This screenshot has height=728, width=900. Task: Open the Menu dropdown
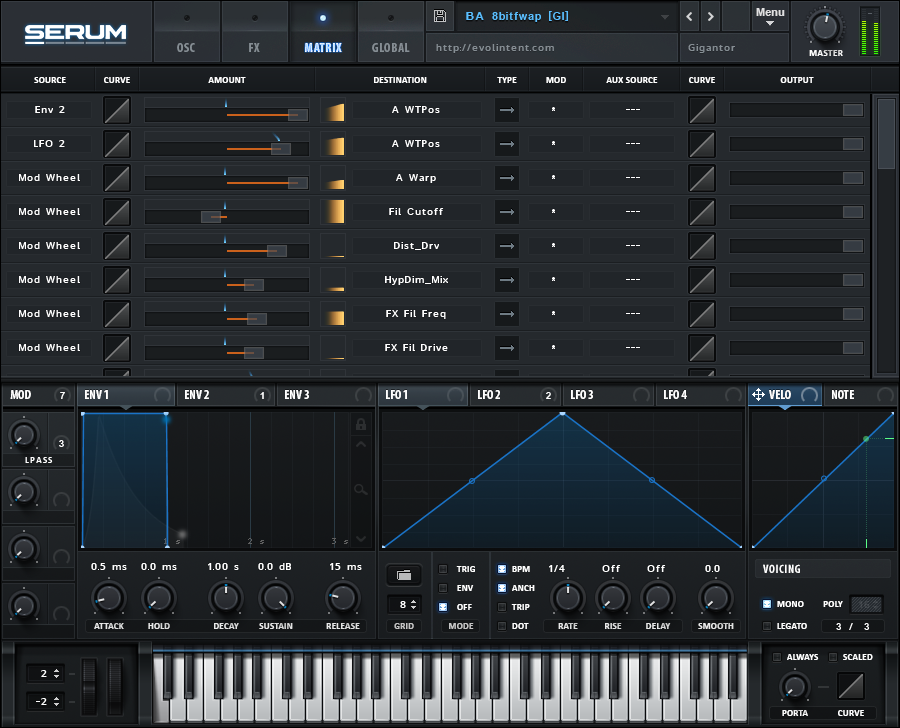pyautogui.click(x=770, y=16)
